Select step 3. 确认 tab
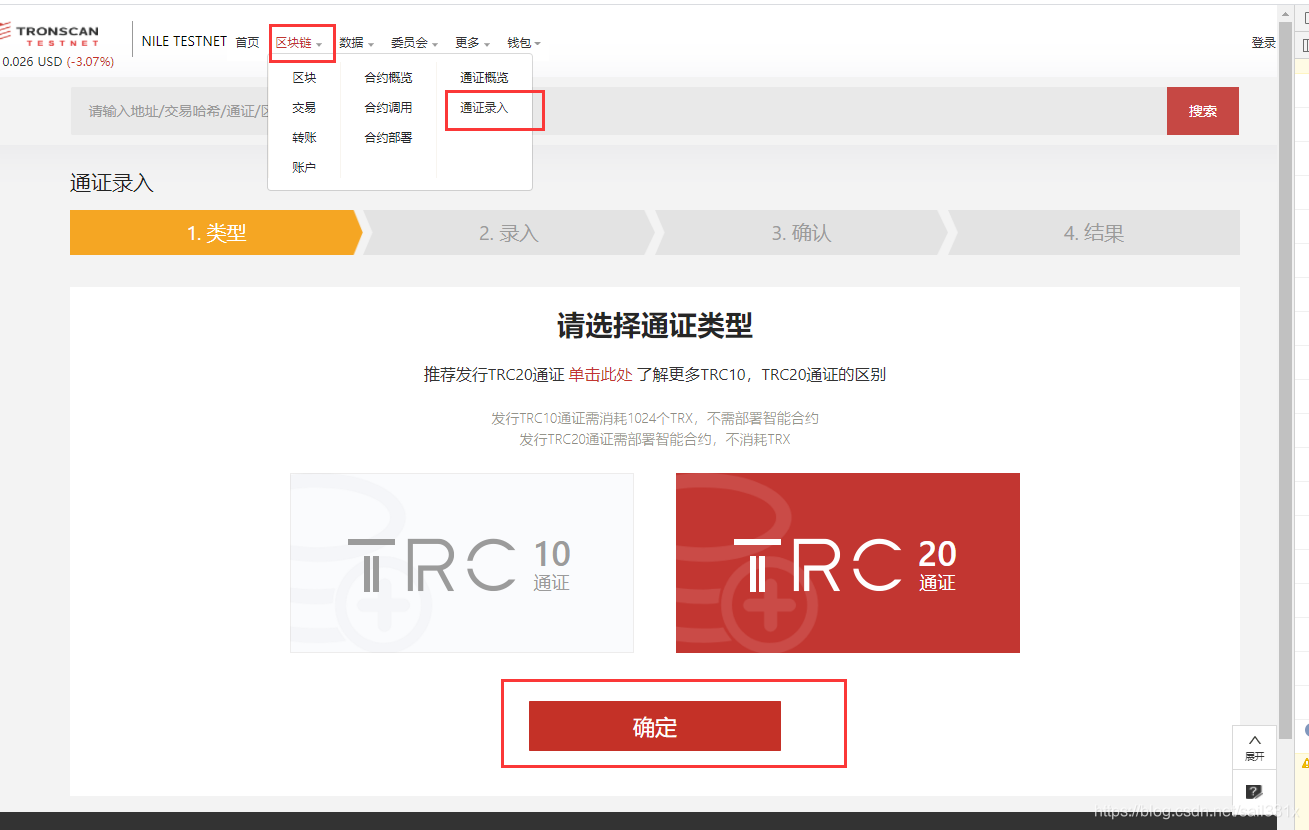This screenshot has height=830, width=1309. pos(801,233)
